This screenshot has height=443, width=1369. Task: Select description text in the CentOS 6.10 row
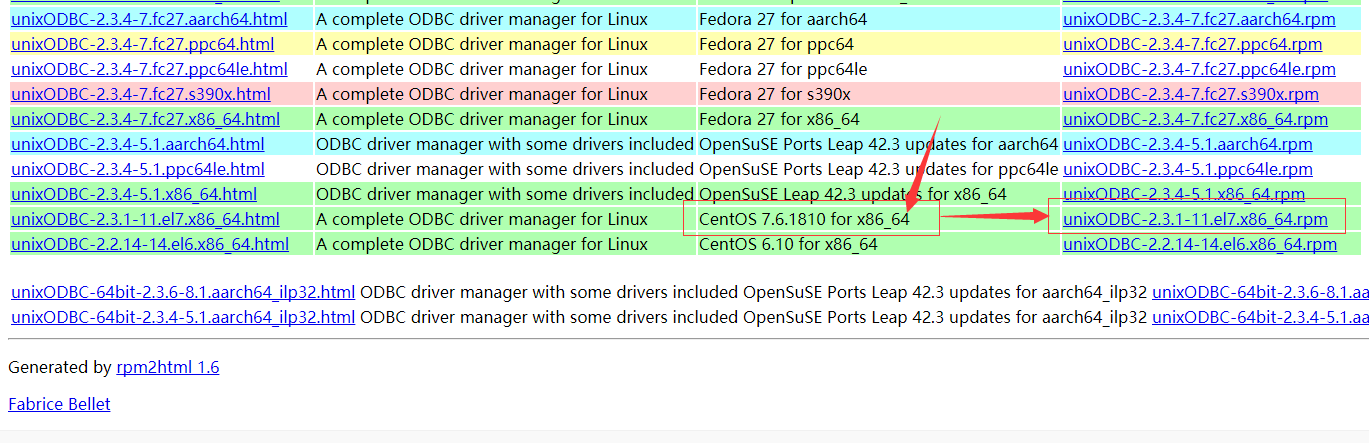pyautogui.click(x=482, y=244)
